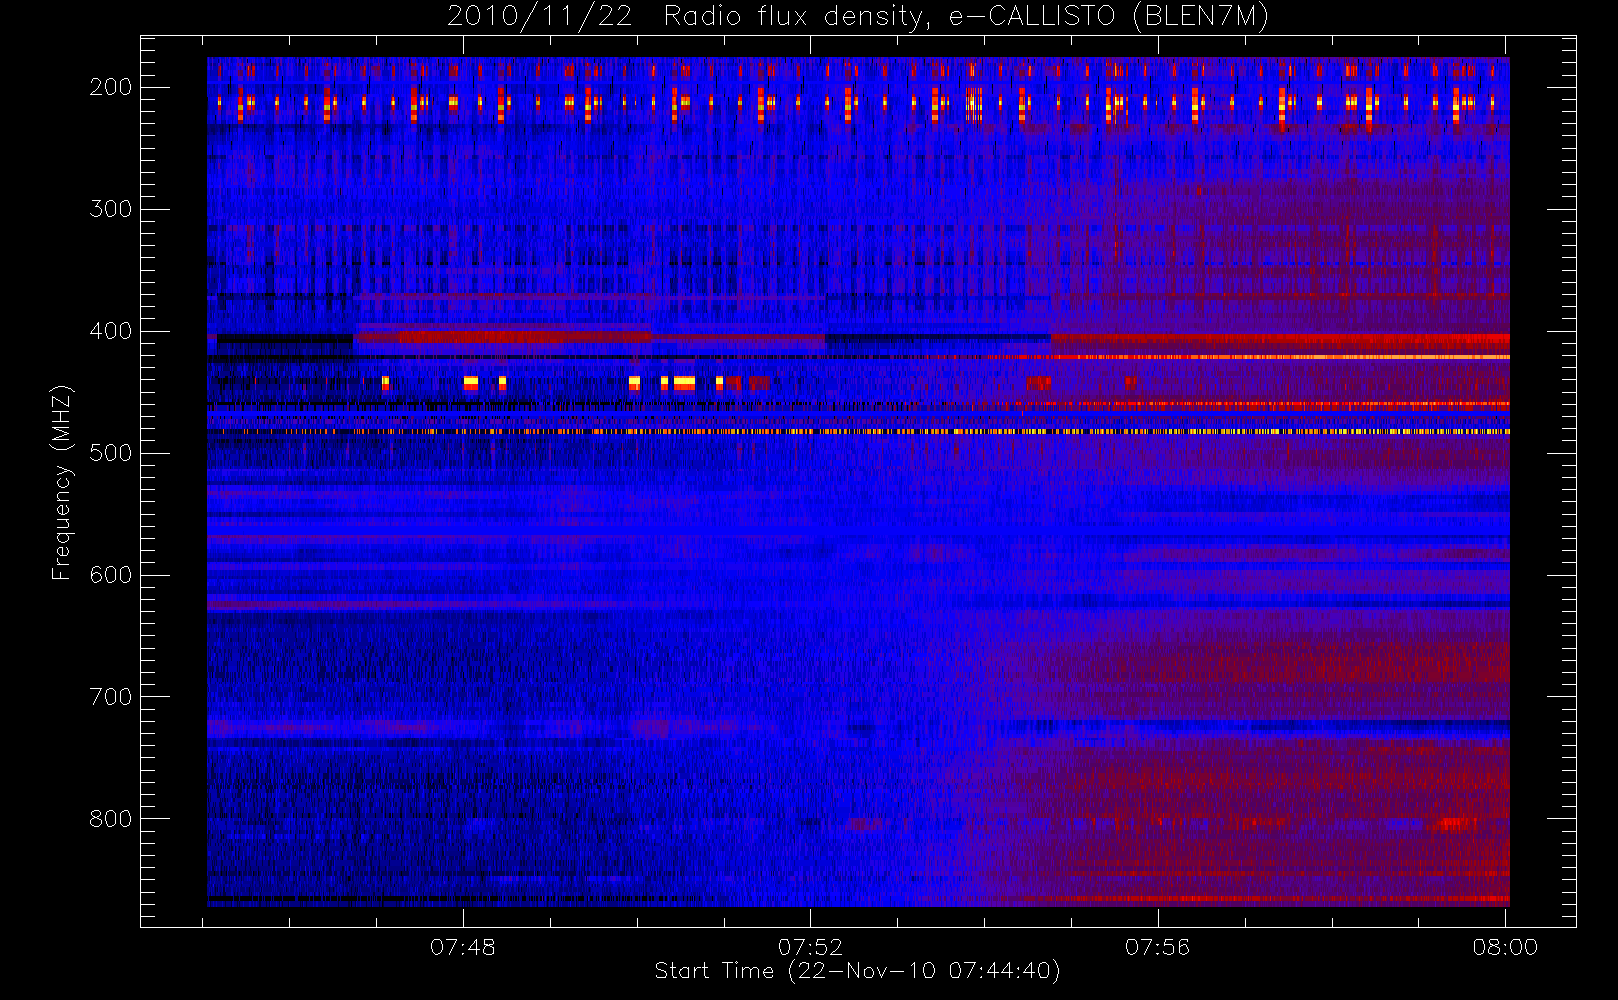Screen dimensions: 1618x1000
Task: Click the 08:00 time tick label
Action: [1505, 947]
